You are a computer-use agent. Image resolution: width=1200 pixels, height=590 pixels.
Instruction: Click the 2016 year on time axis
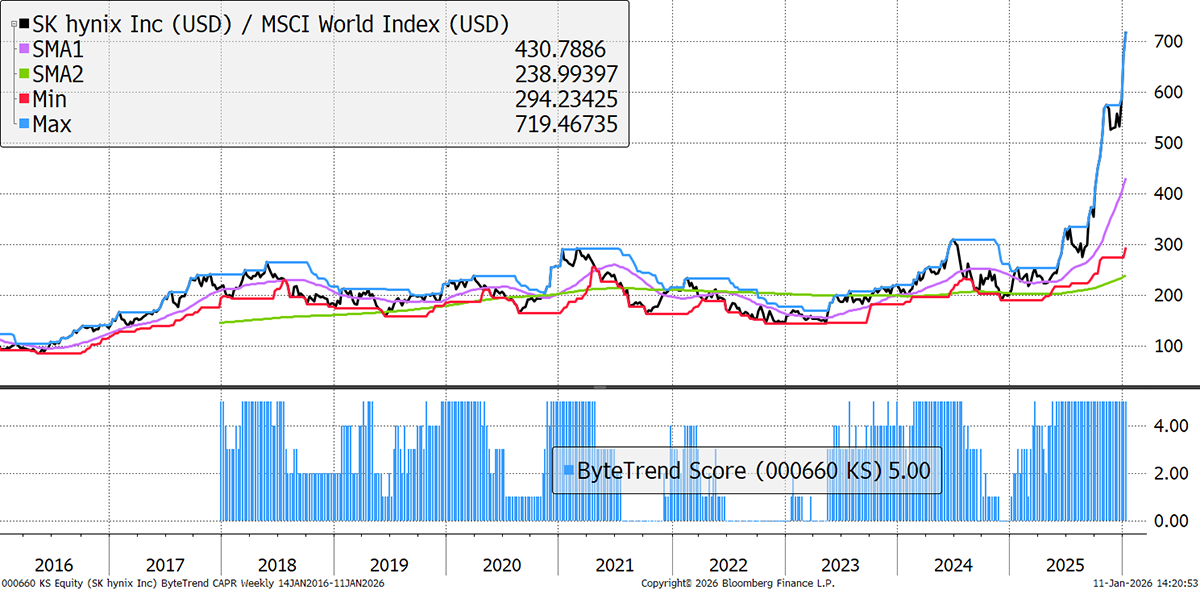(52, 564)
